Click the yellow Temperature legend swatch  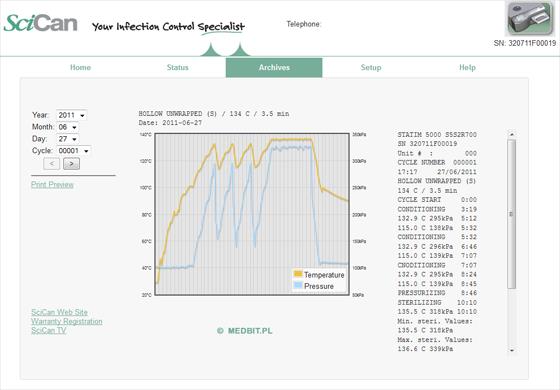coord(298,274)
